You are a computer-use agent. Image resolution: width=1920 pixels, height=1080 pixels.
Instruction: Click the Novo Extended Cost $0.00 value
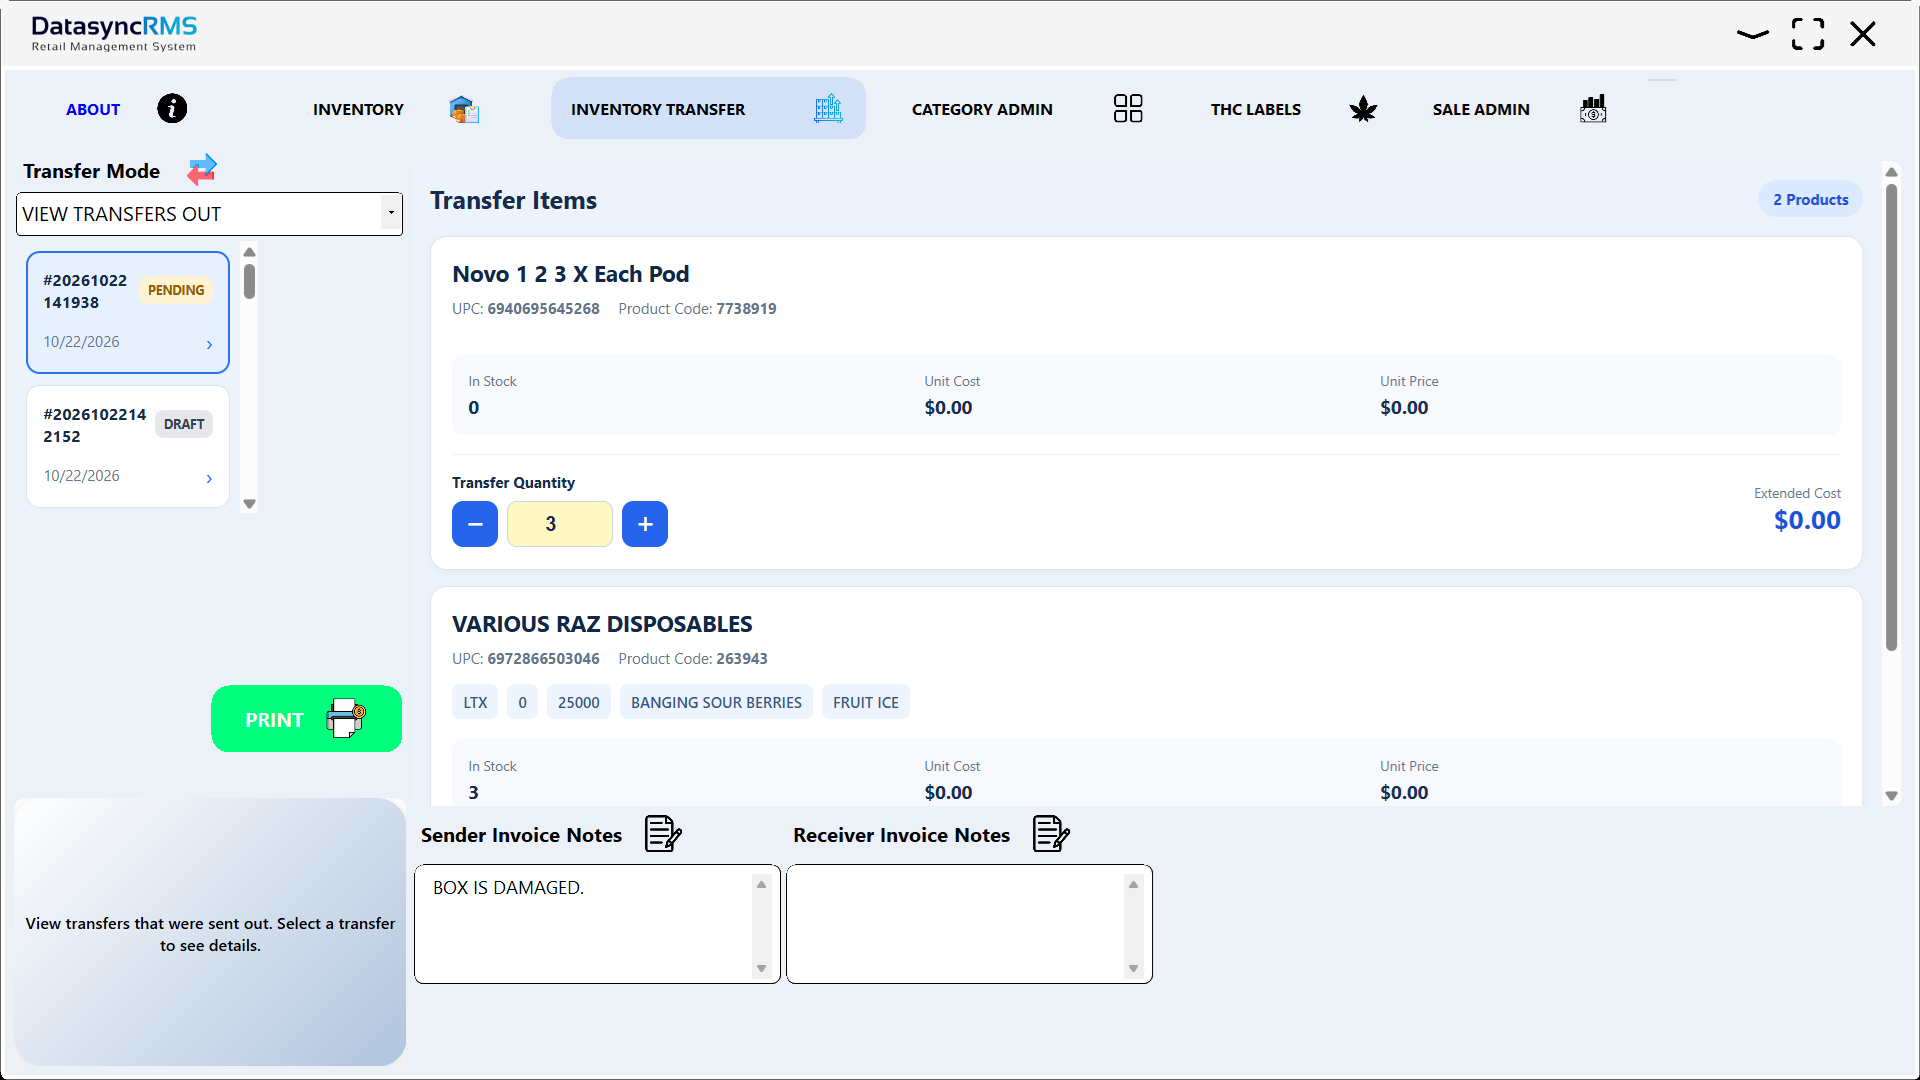coord(1807,520)
